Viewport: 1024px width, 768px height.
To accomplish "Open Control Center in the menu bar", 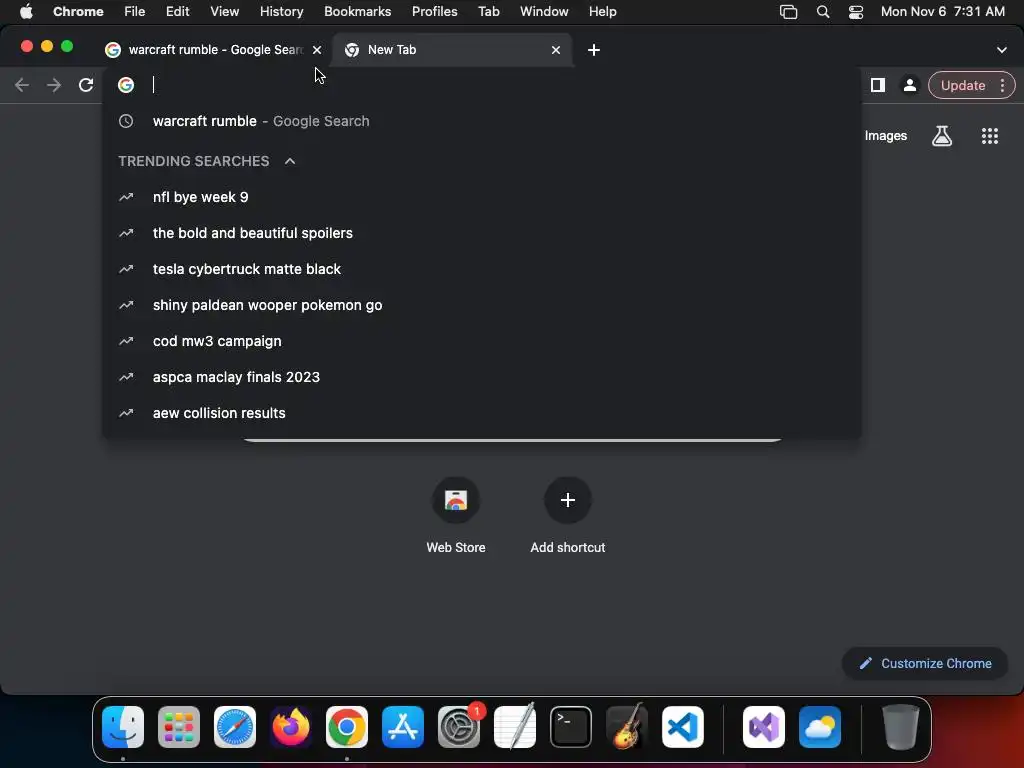I will point(856,12).
